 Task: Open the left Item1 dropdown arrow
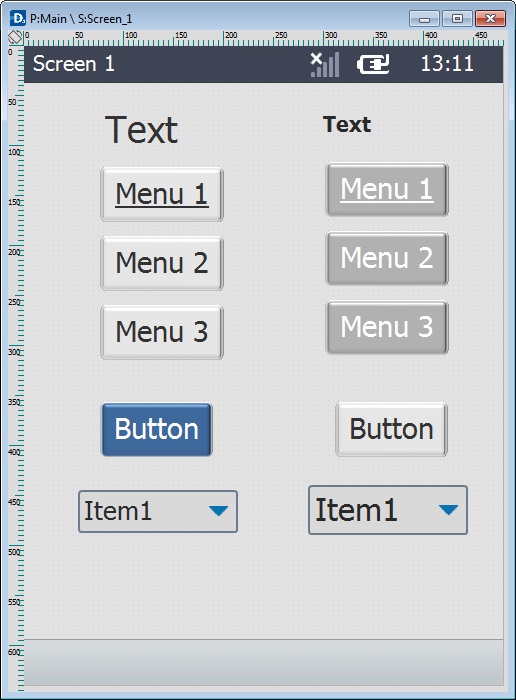tap(218, 511)
